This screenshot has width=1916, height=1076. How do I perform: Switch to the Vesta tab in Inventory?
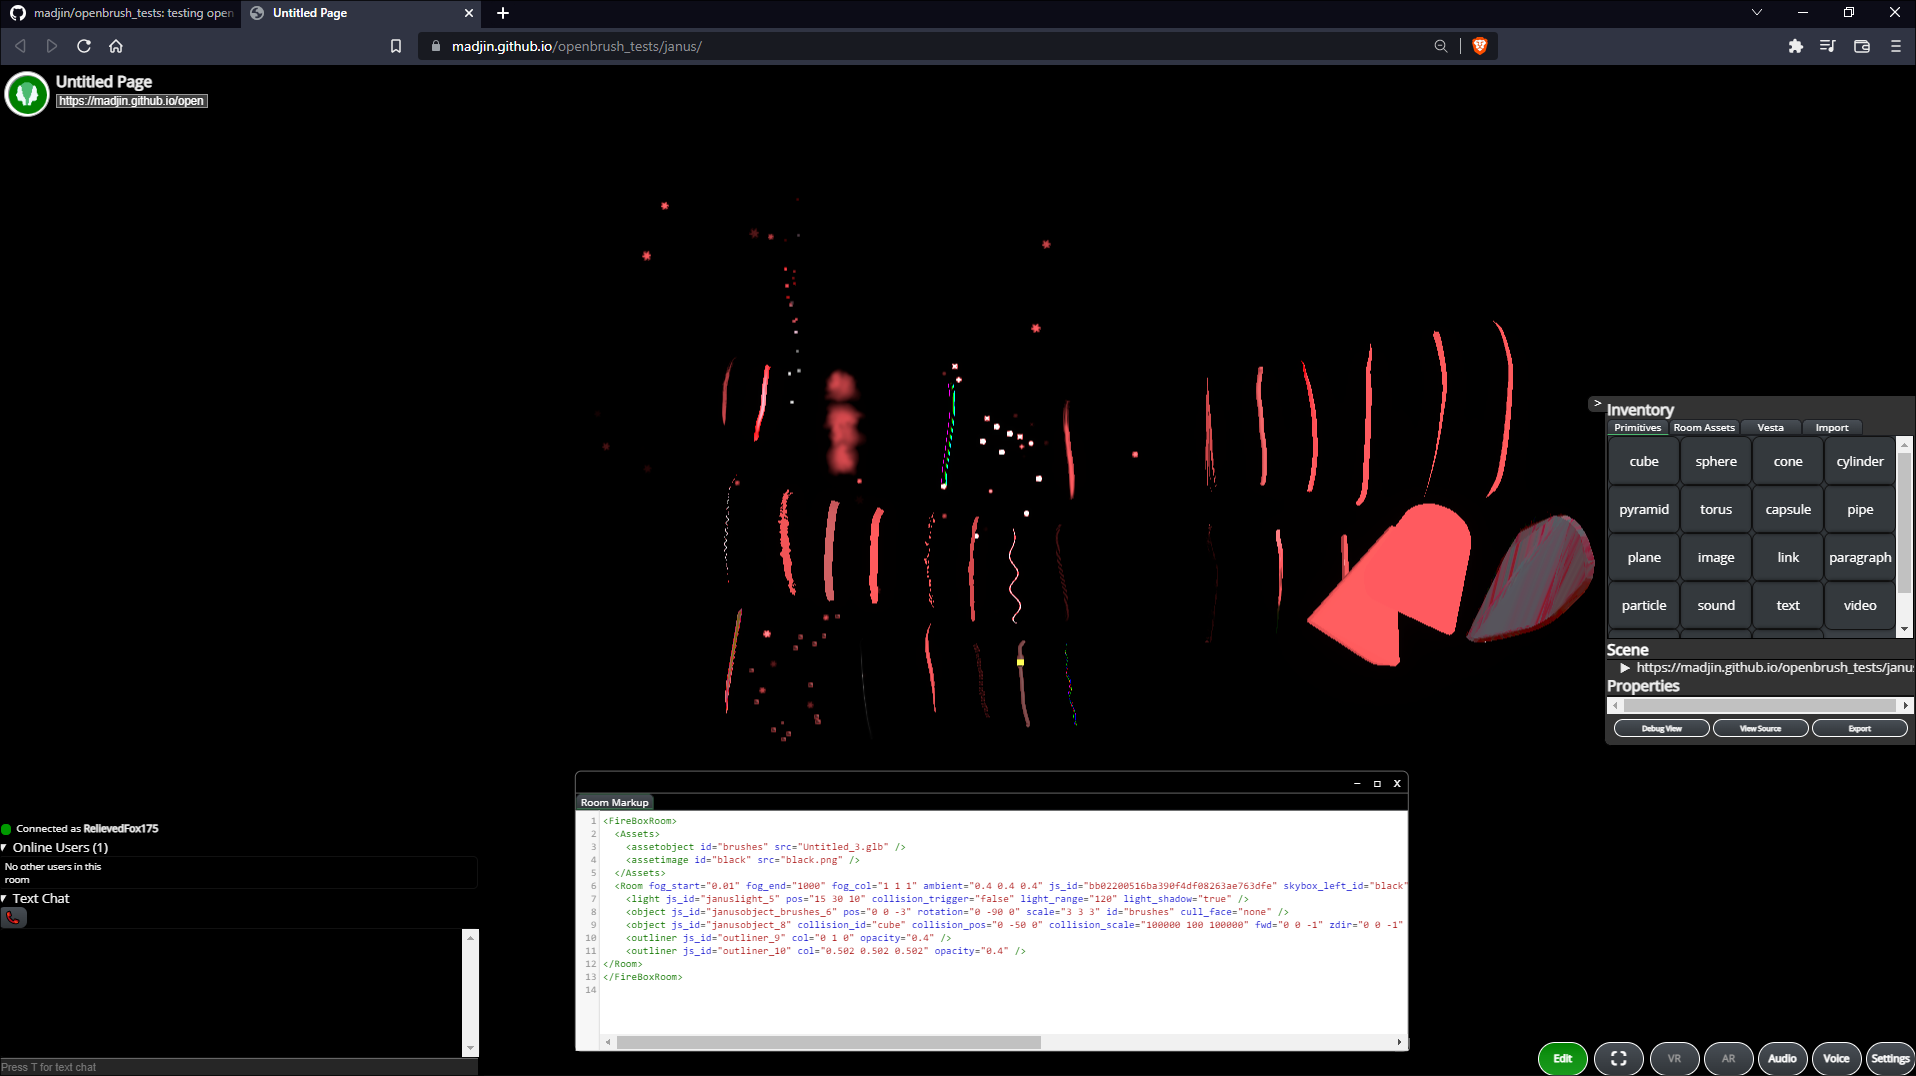pos(1770,427)
